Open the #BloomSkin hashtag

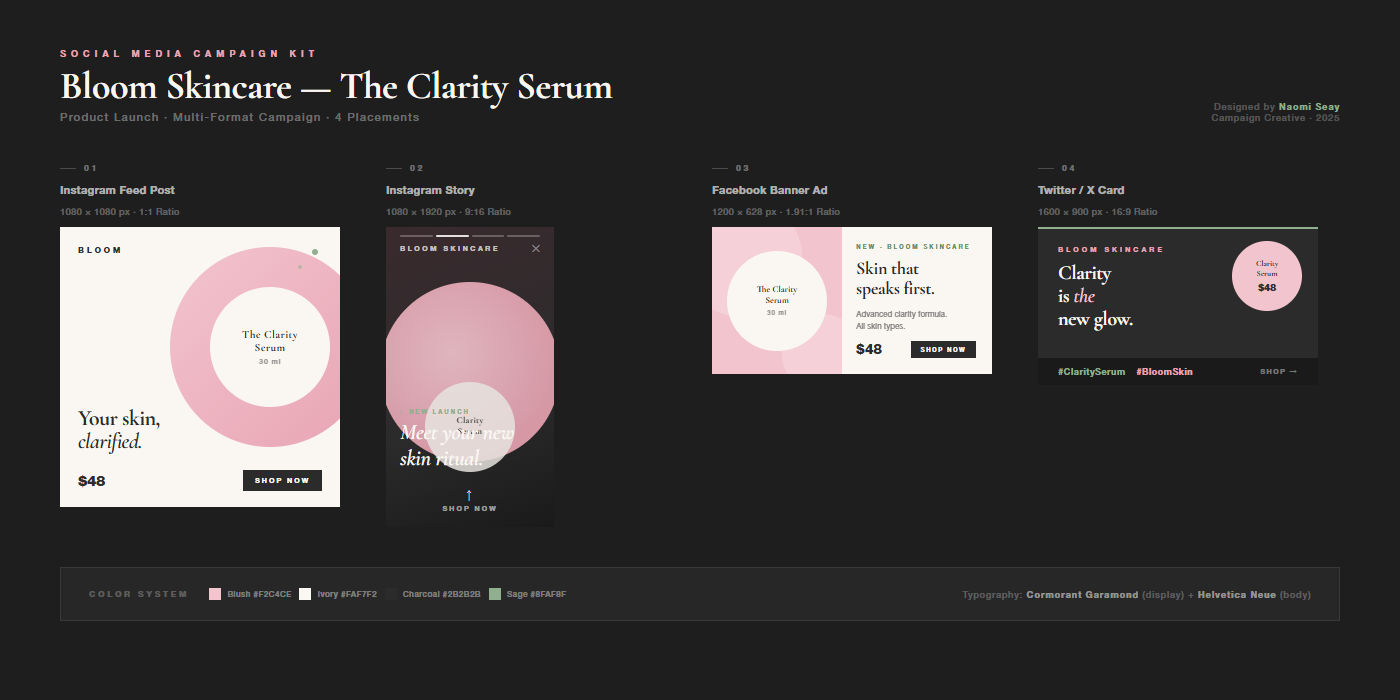(1164, 372)
